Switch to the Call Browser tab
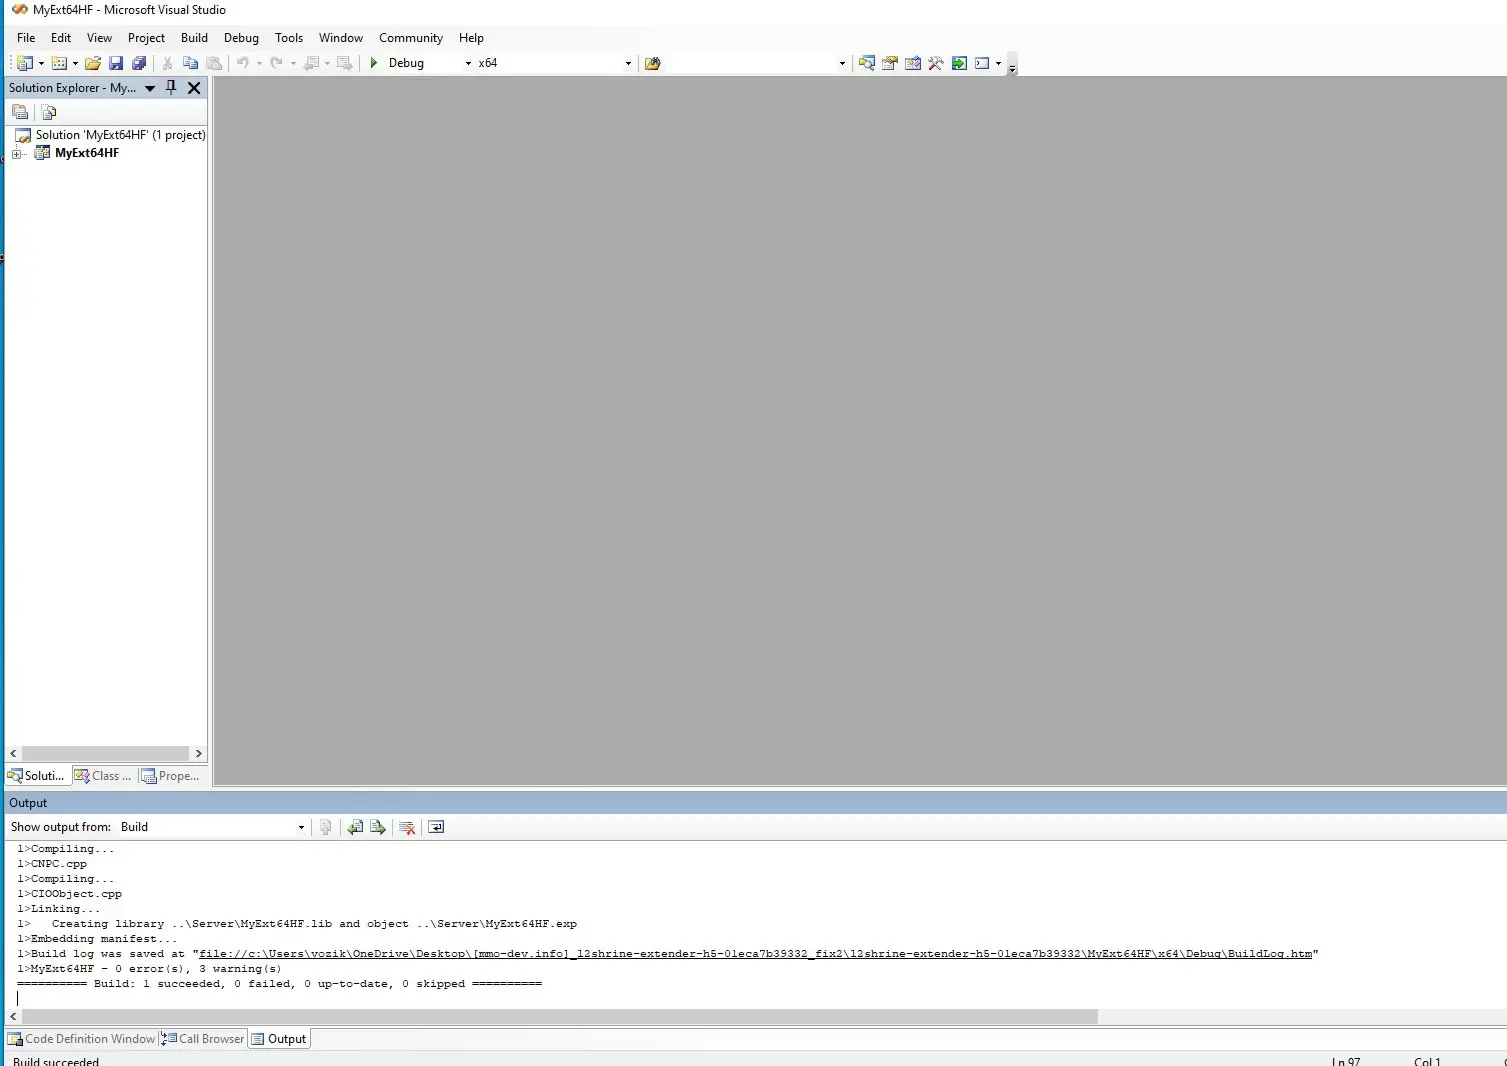The width and height of the screenshot is (1507, 1066). (x=203, y=1039)
